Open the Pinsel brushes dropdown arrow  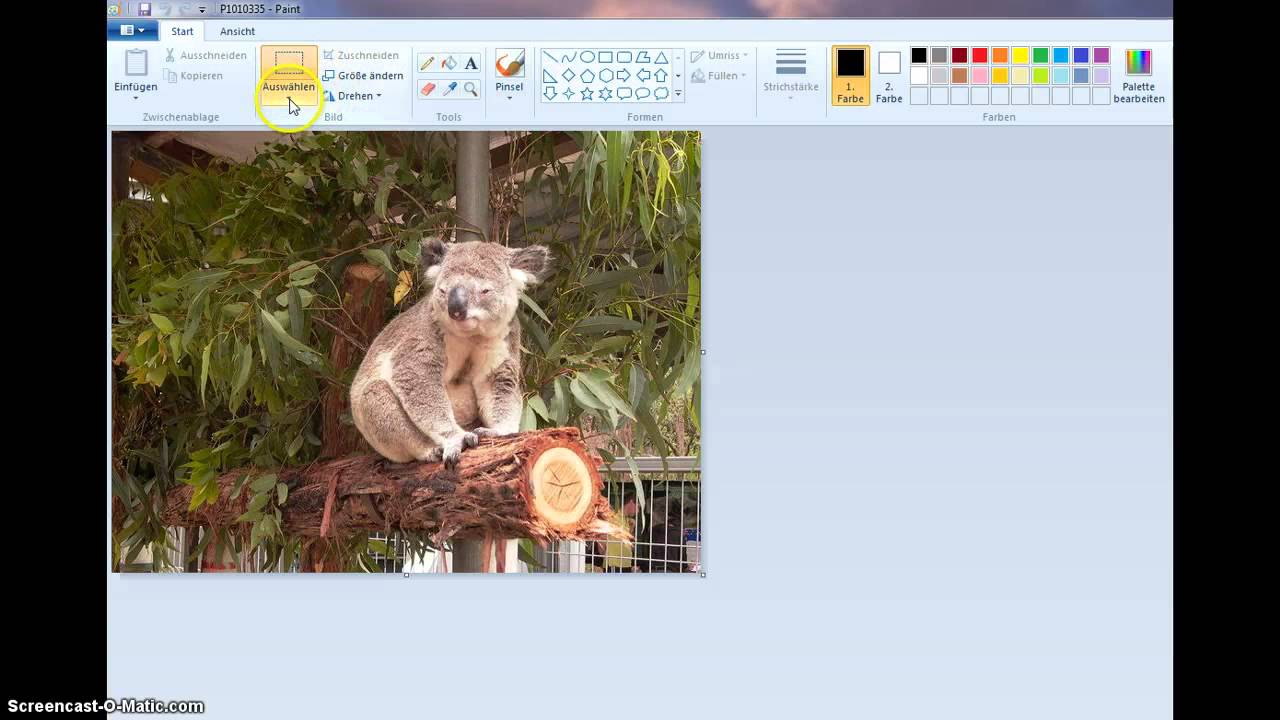point(509,98)
